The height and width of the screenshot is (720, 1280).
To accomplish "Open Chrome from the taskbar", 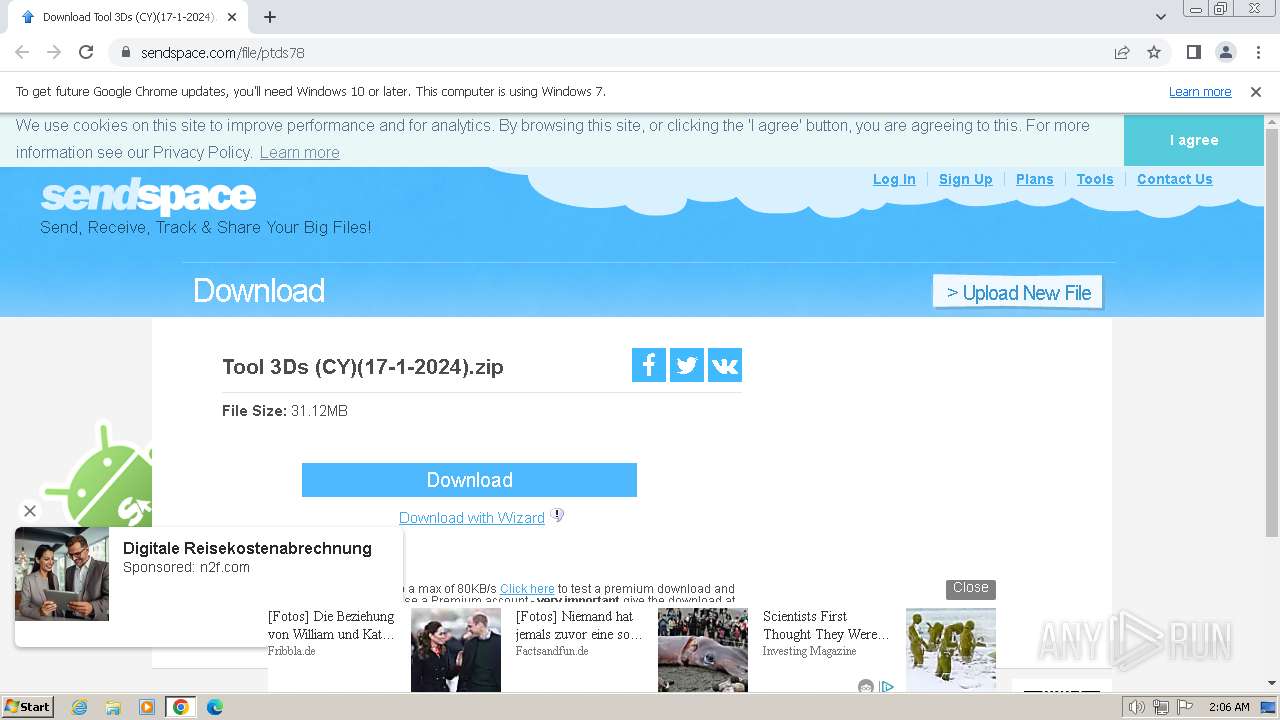I will (x=181, y=707).
